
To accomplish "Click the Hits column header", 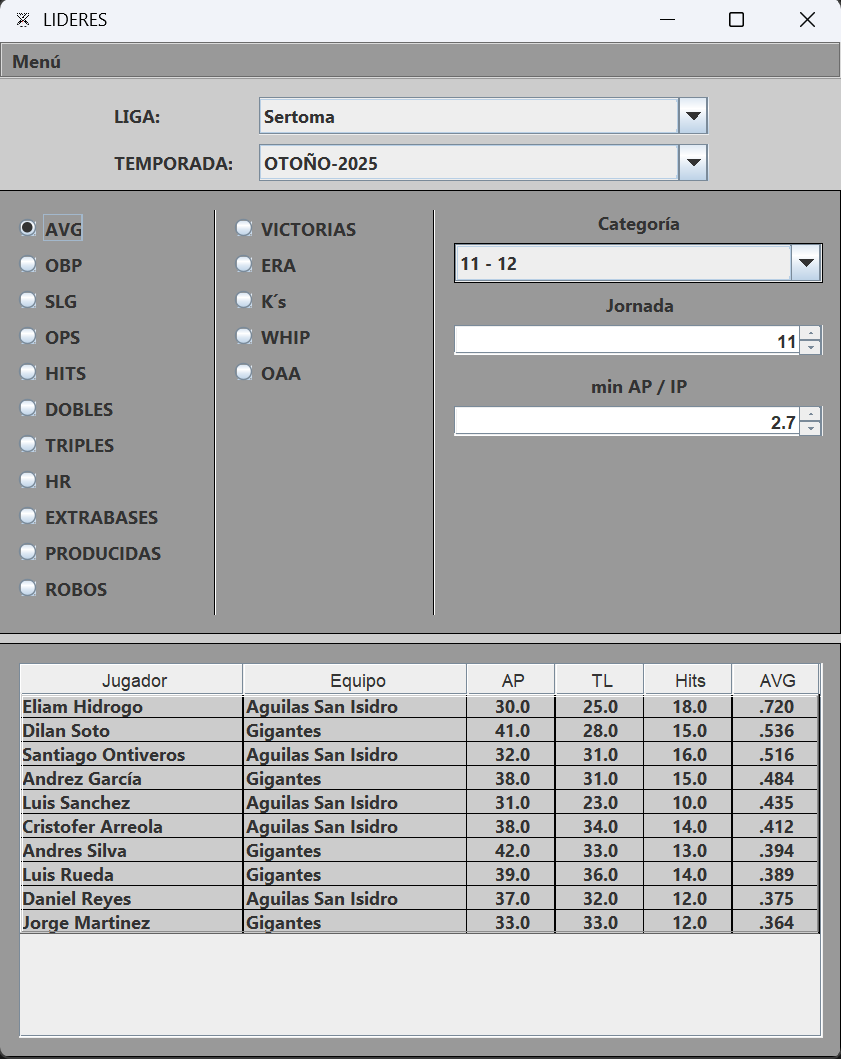I will pos(689,680).
